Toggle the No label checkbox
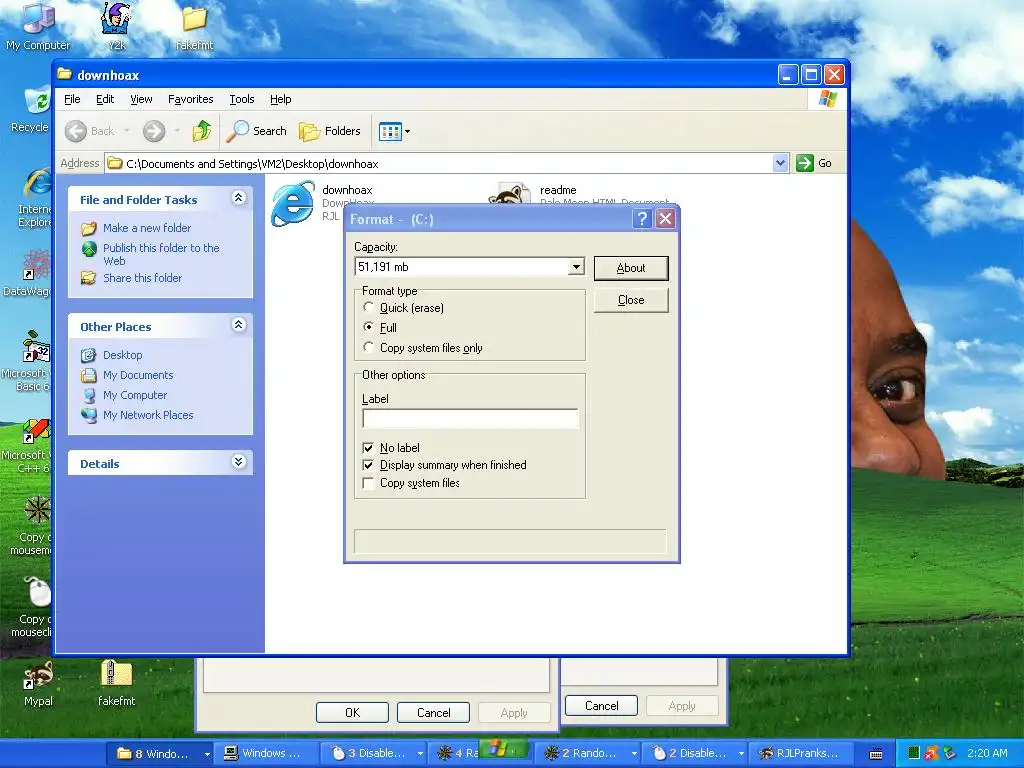 [x=368, y=448]
